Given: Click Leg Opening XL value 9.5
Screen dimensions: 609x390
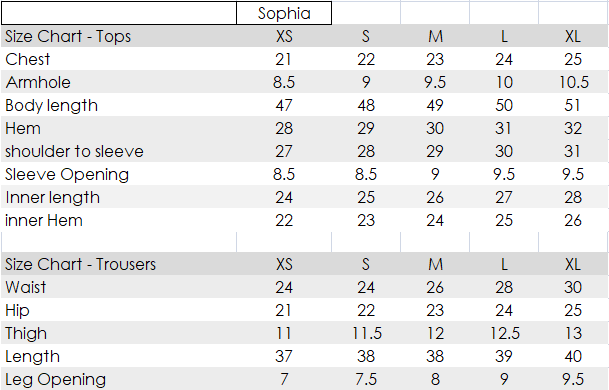Looking at the screenshot, I should 573,379.
